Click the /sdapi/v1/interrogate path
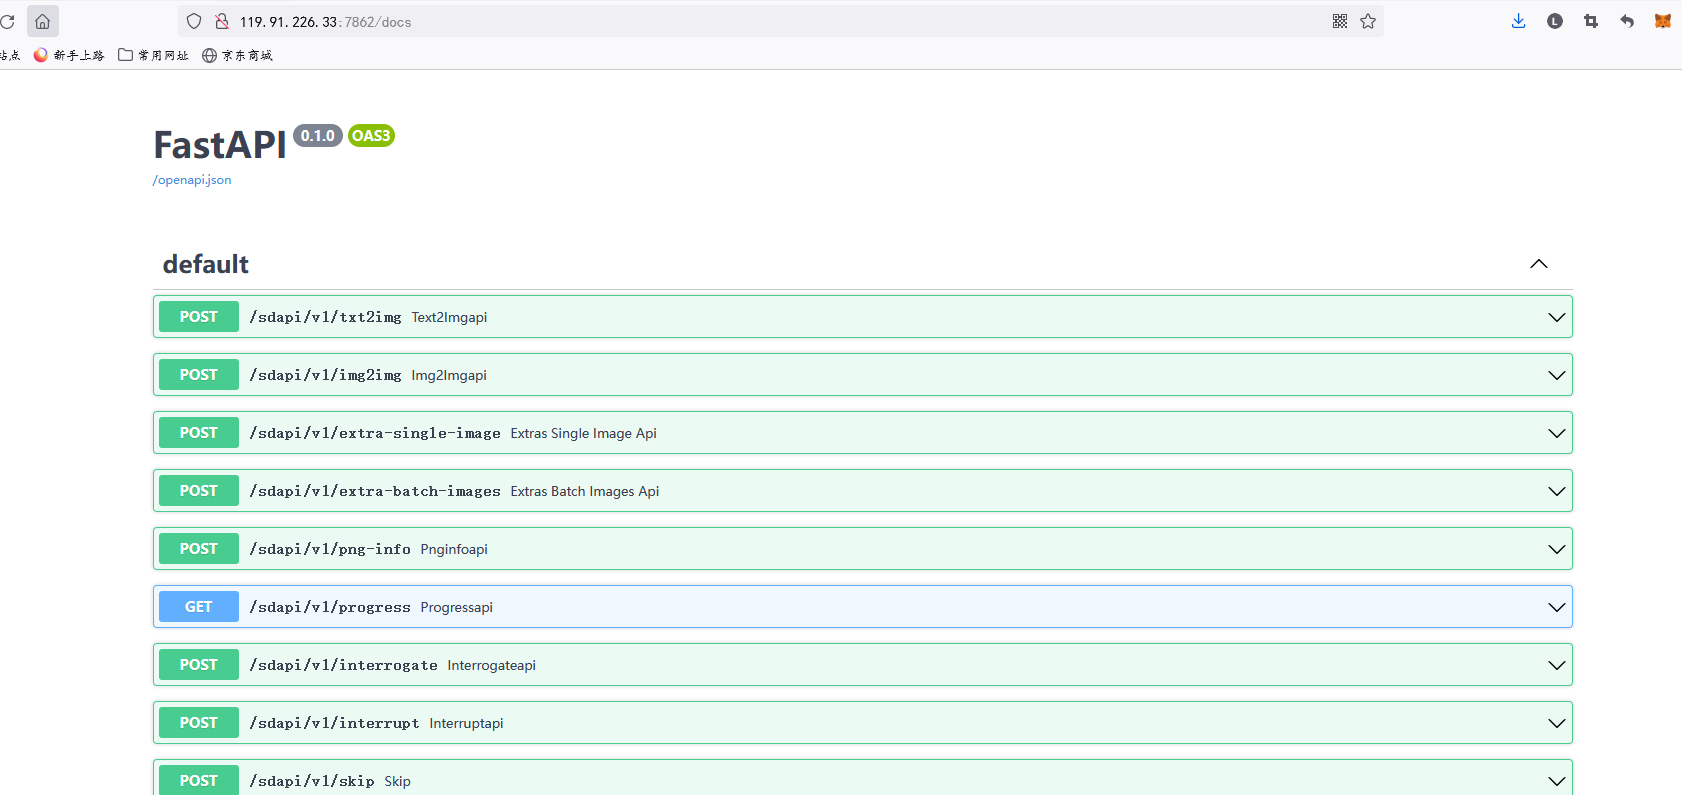The image size is (1682, 795). pos(343,665)
